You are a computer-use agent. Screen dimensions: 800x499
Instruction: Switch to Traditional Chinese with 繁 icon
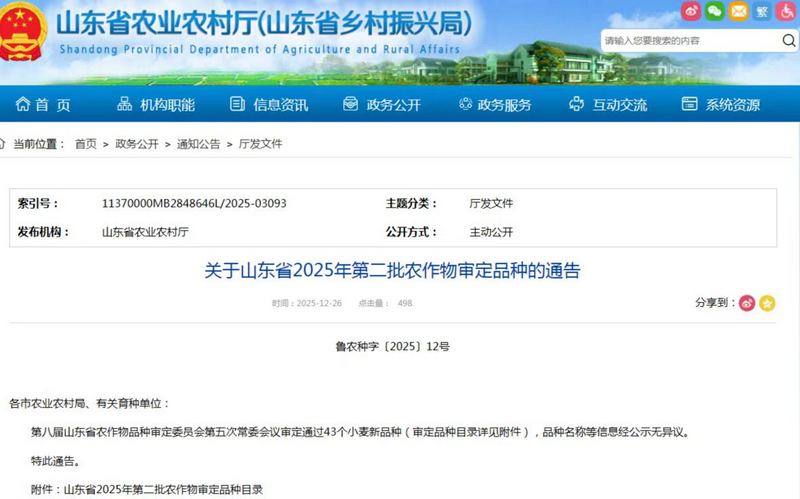point(763,11)
